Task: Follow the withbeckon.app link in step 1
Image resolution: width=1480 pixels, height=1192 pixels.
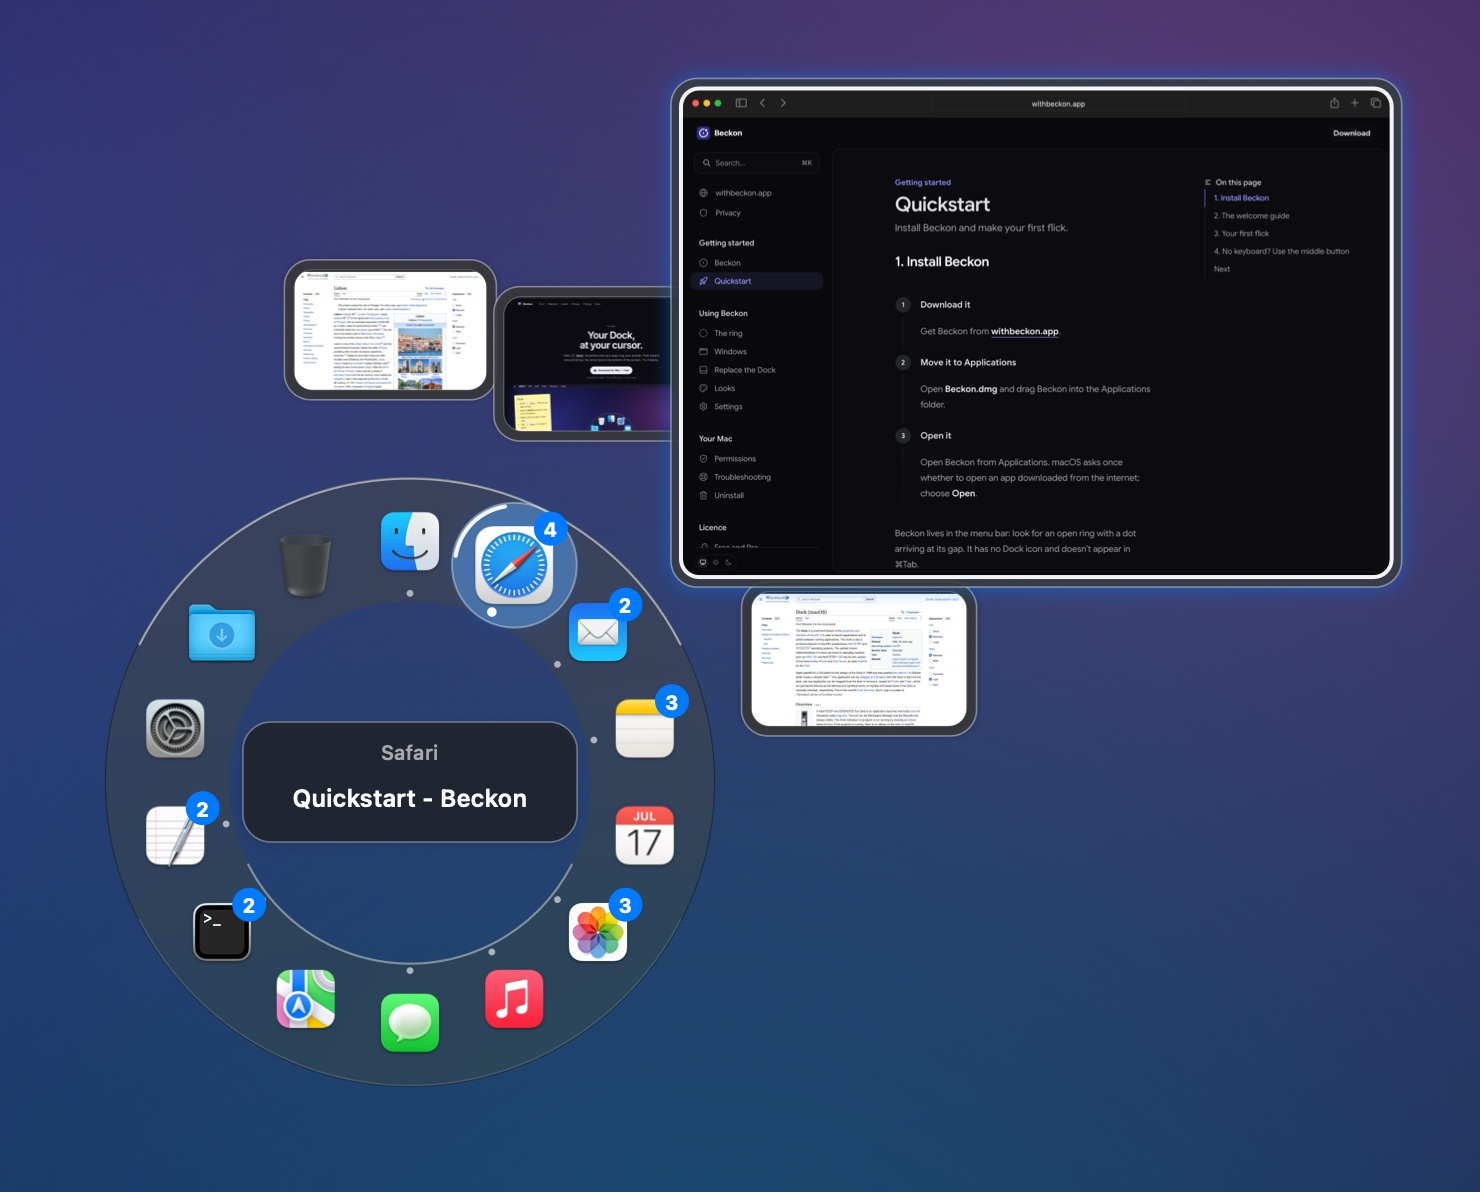Action: (x=1024, y=332)
